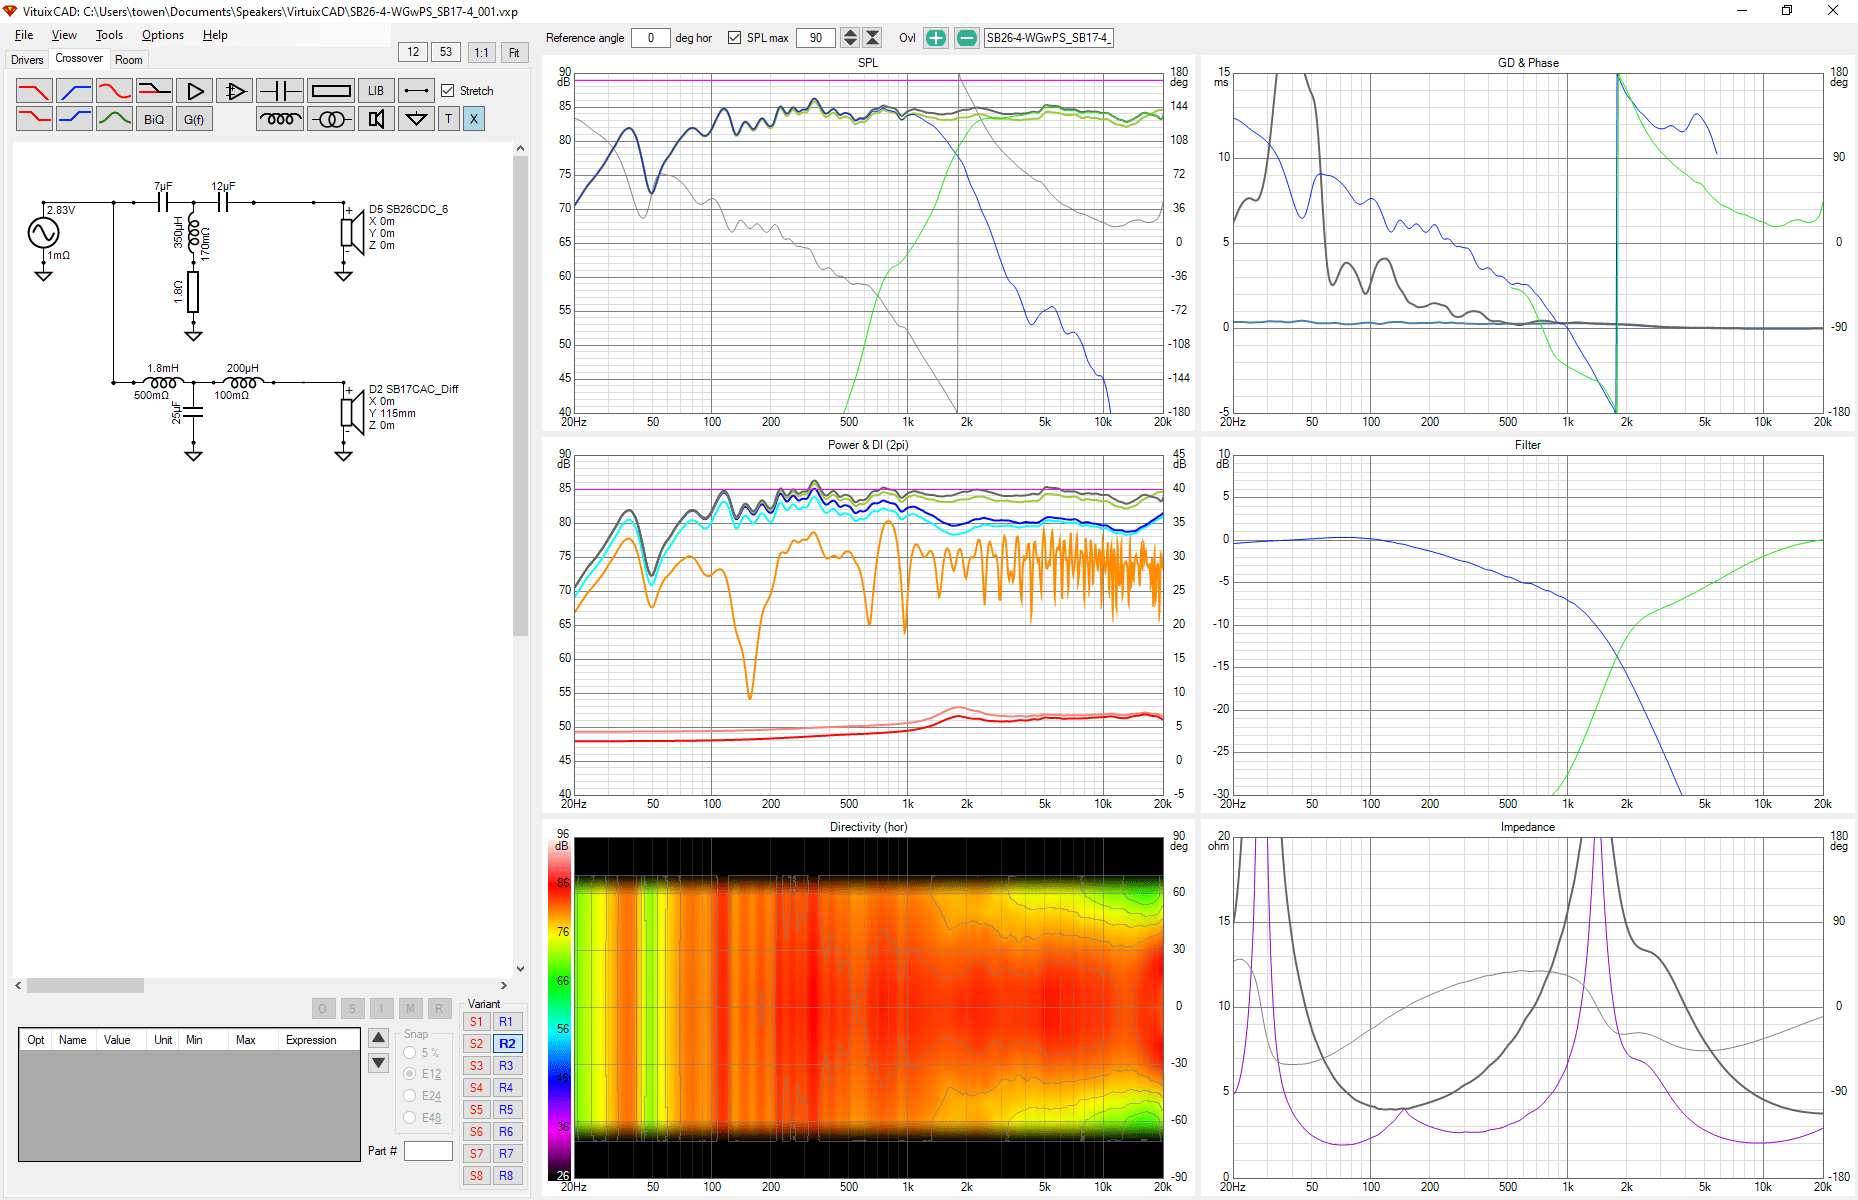Click the 12 grid size button
The image size is (1858, 1200).
click(x=413, y=52)
